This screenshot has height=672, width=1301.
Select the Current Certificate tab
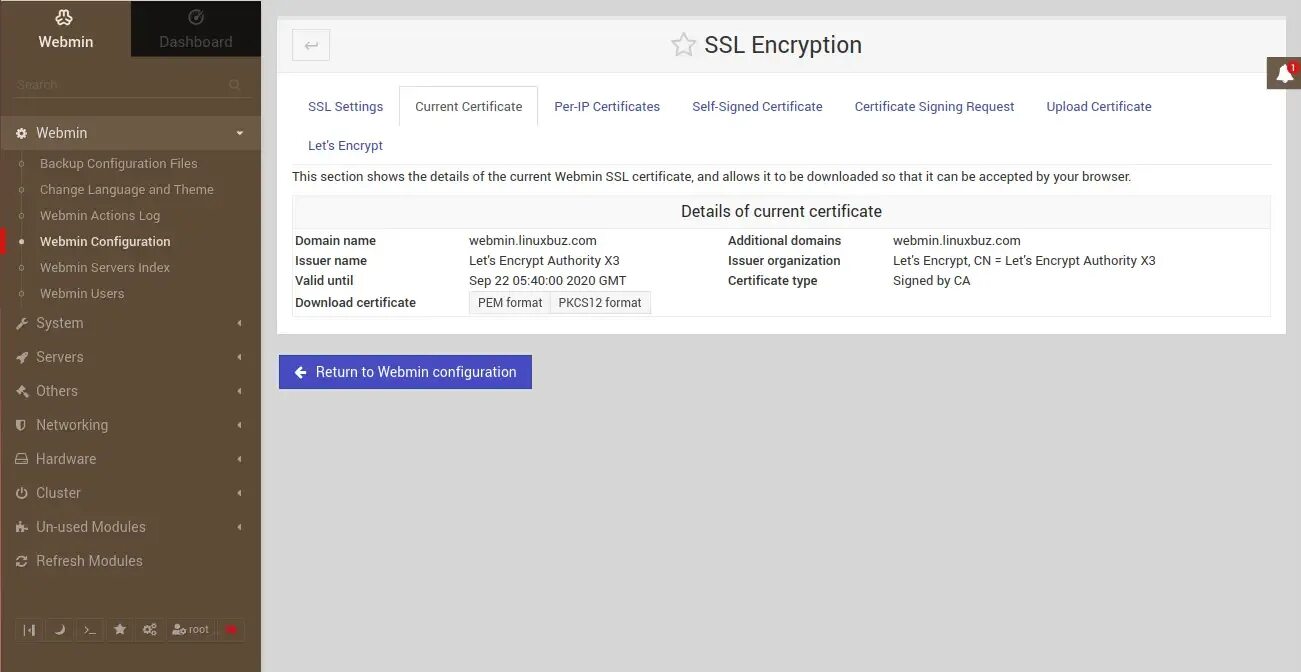[x=468, y=107]
